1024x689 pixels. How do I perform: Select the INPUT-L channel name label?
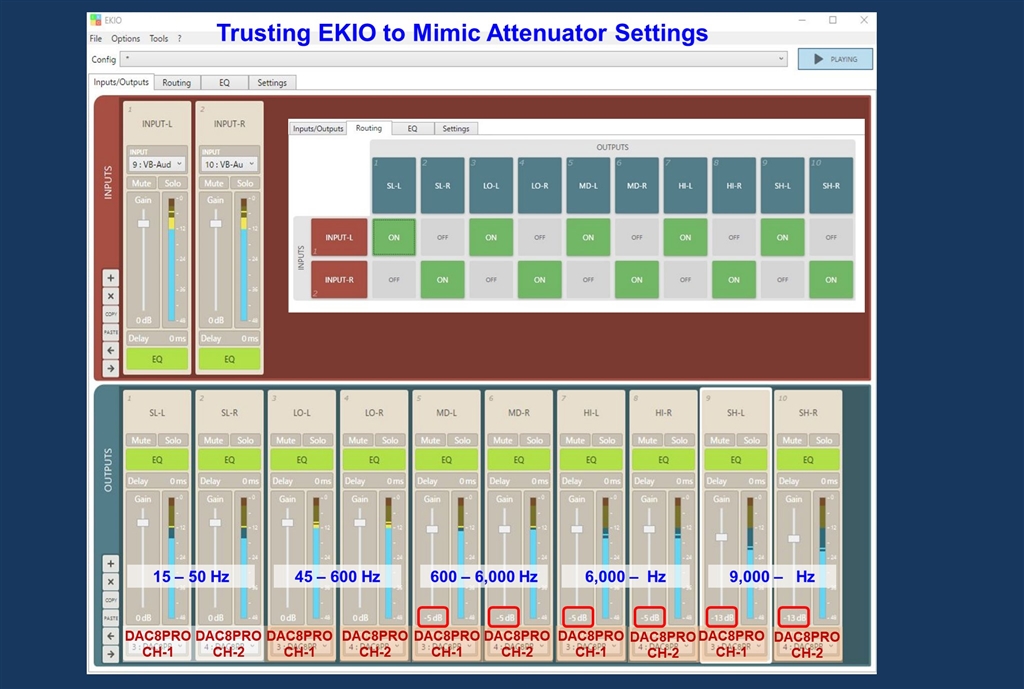tap(157, 123)
